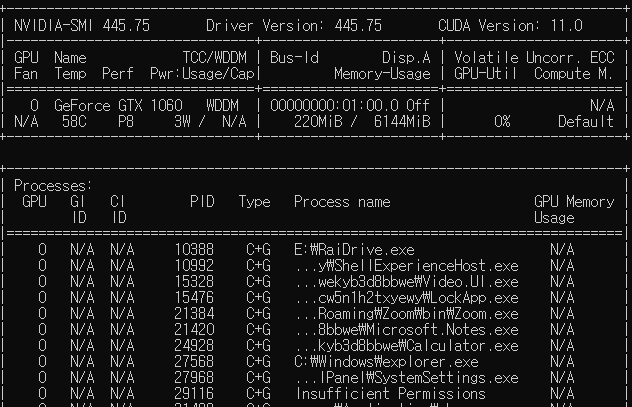Screen dimensions: 632x407
Task: Click the Microsoft.Notes.exe process name
Action: pyautogui.click(x=407, y=330)
